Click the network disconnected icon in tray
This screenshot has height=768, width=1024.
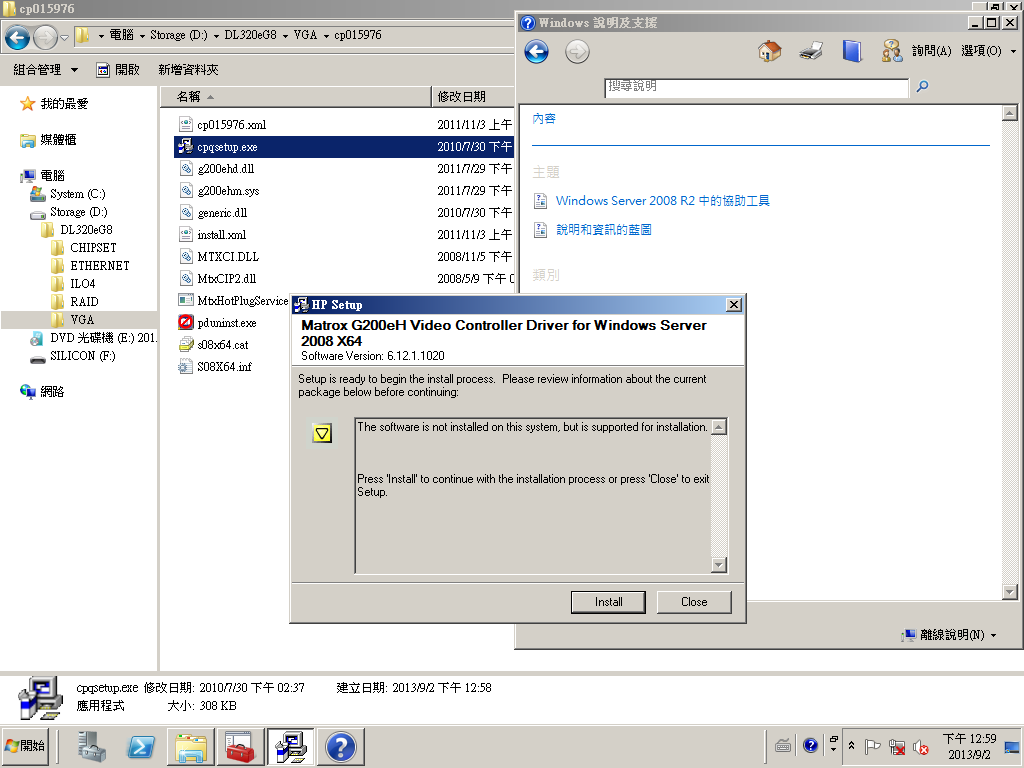click(x=897, y=747)
